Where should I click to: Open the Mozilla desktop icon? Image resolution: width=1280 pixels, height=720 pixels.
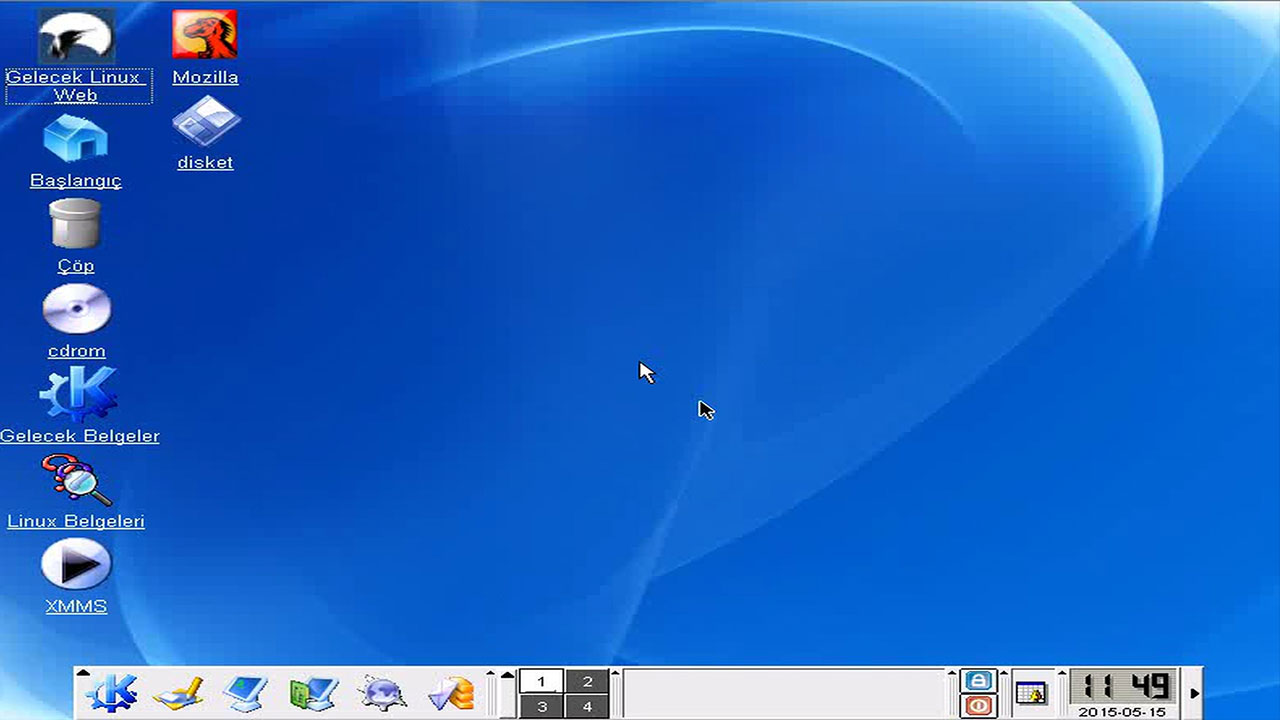pos(205,35)
